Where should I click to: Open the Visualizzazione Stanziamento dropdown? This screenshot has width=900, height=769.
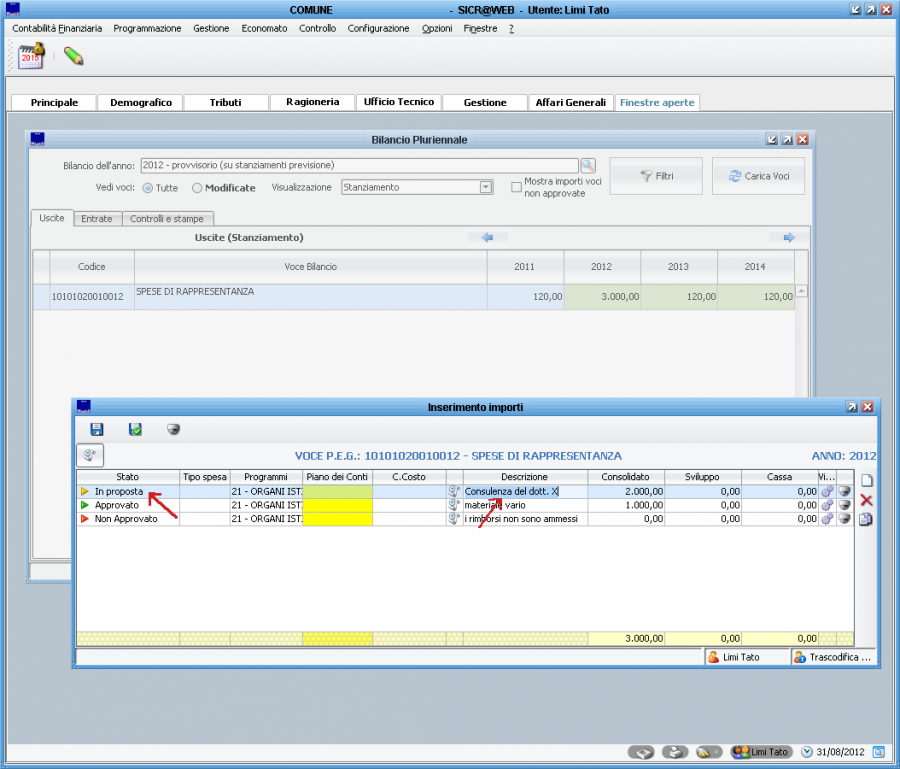486,187
